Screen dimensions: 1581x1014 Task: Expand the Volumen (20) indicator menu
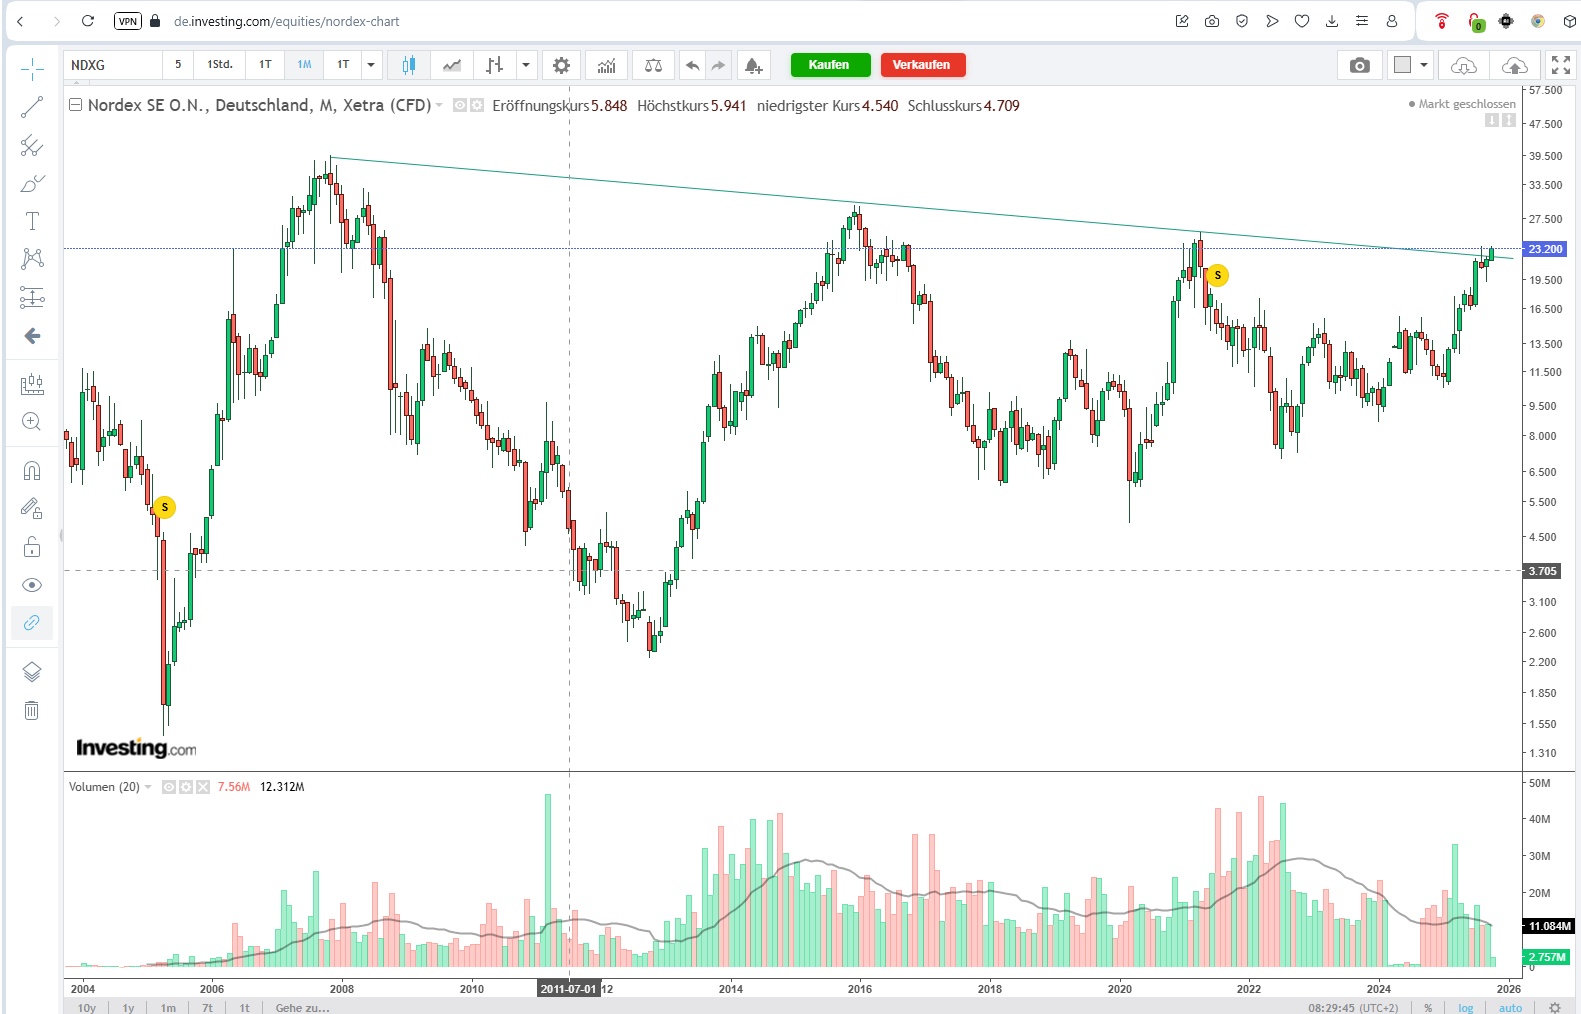148,787
